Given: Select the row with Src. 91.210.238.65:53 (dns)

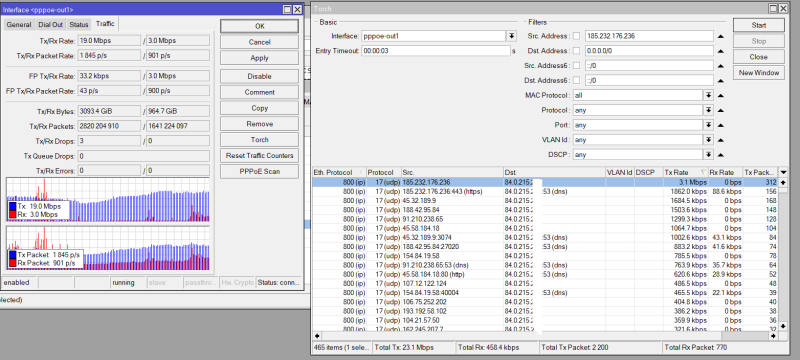Looking at the screenshot, I should tap(545, 265).
